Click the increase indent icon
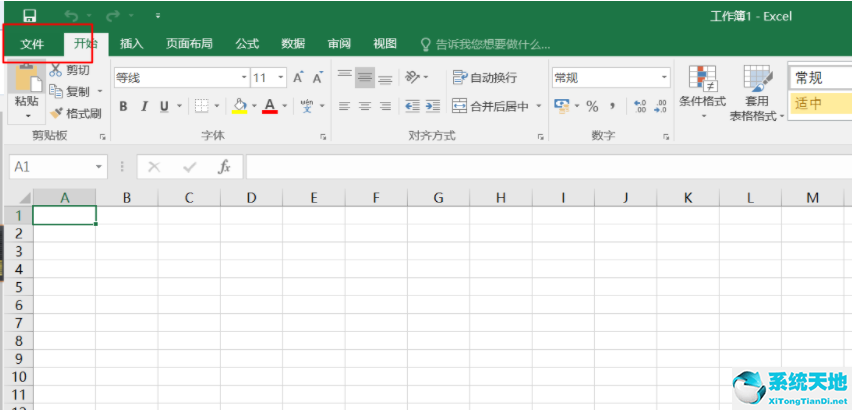Viewport: 852px width, 410px height. [x=433, y=106]
